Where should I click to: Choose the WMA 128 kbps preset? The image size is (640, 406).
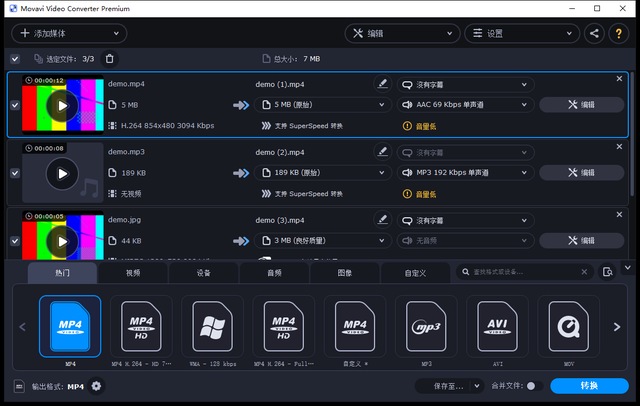coord(212,326)
